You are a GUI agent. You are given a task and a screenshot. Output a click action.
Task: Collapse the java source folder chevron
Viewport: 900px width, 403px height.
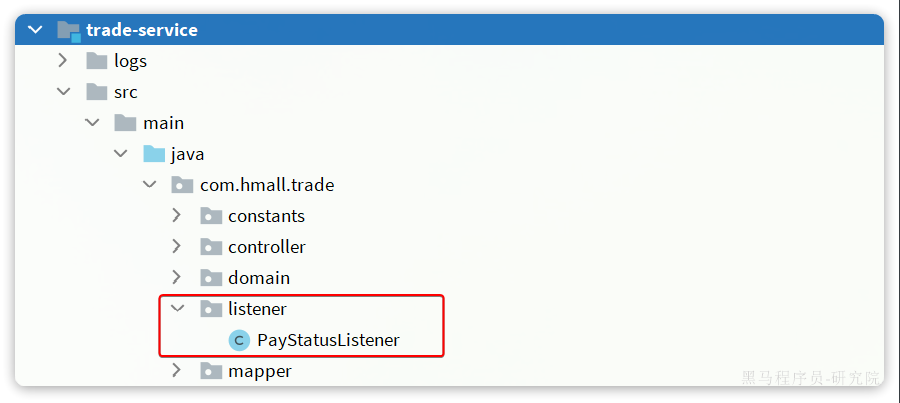click(x=121, y=154)
